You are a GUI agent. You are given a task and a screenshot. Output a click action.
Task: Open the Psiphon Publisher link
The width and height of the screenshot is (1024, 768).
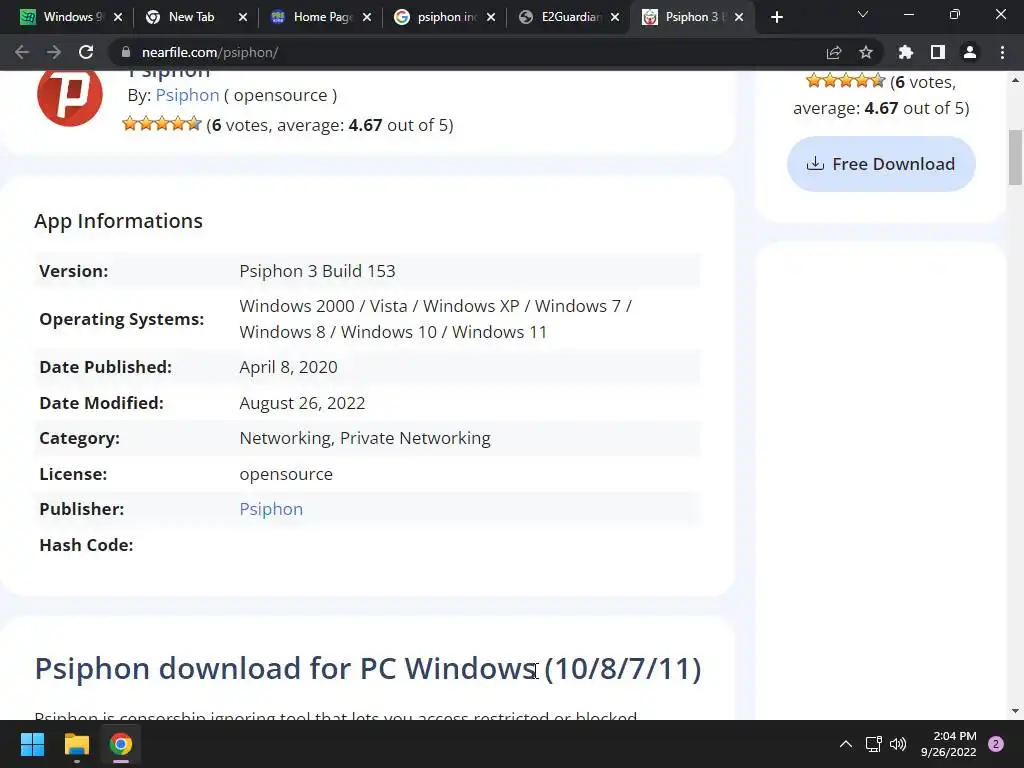pyautogui.click(x=271, y=509)
